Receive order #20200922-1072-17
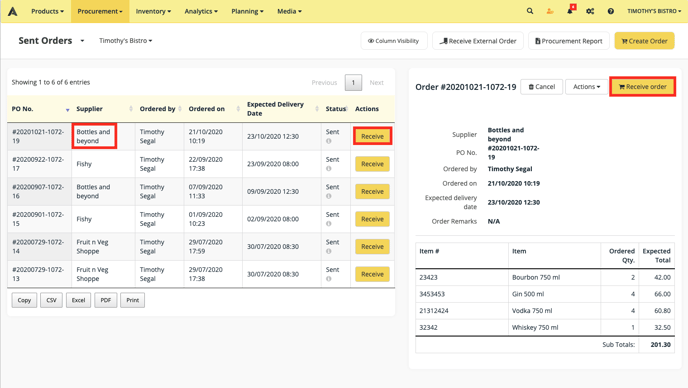 click(x=372, y=164)
